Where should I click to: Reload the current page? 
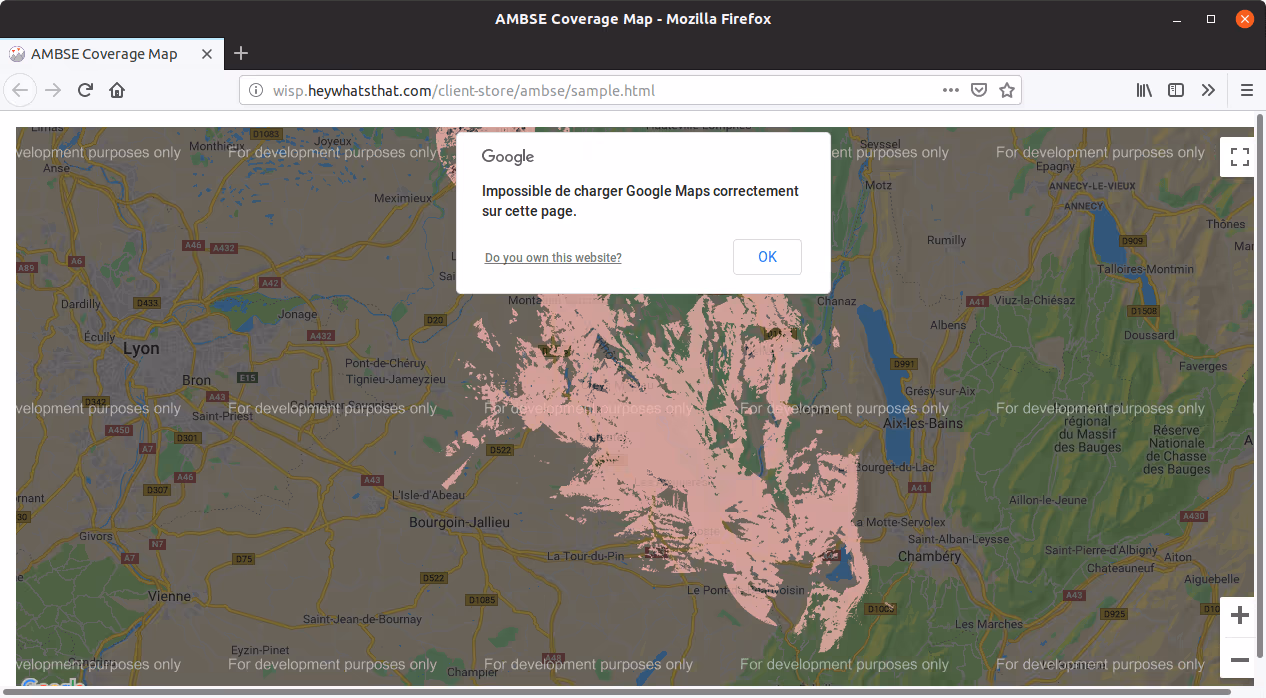86,90
